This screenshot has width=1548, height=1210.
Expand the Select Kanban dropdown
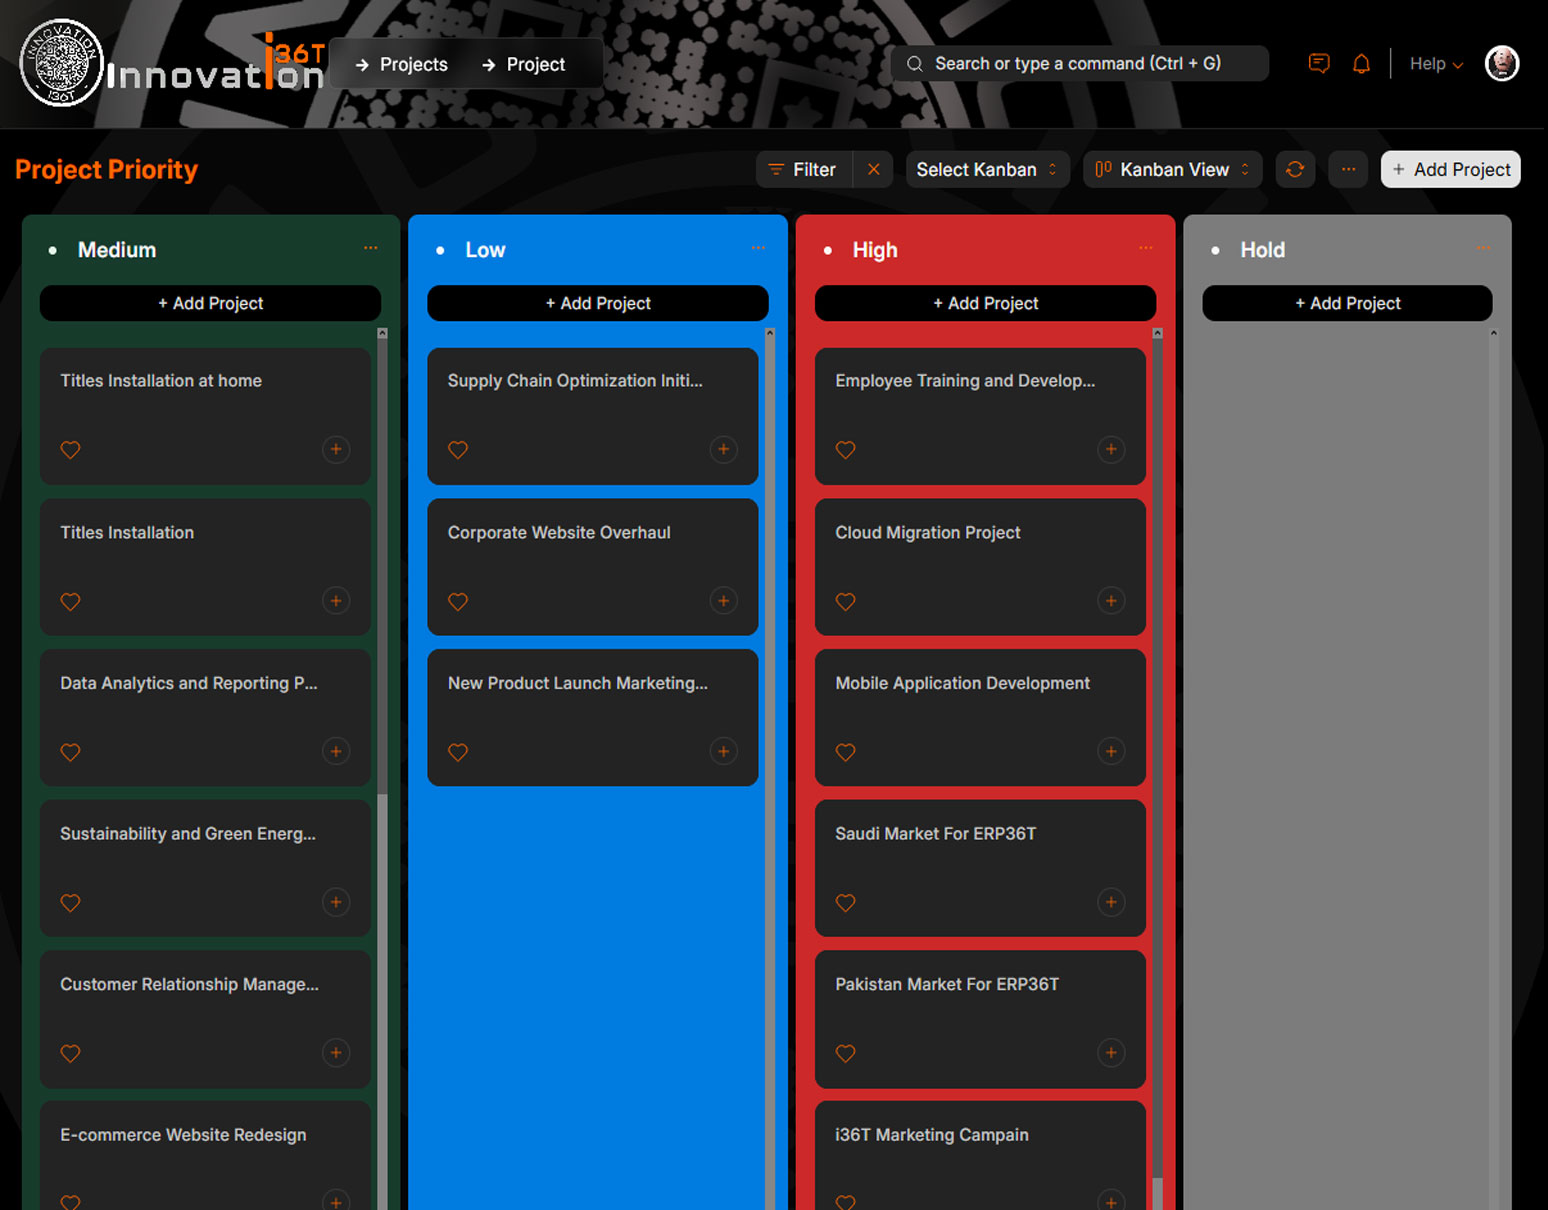[986, 170]
